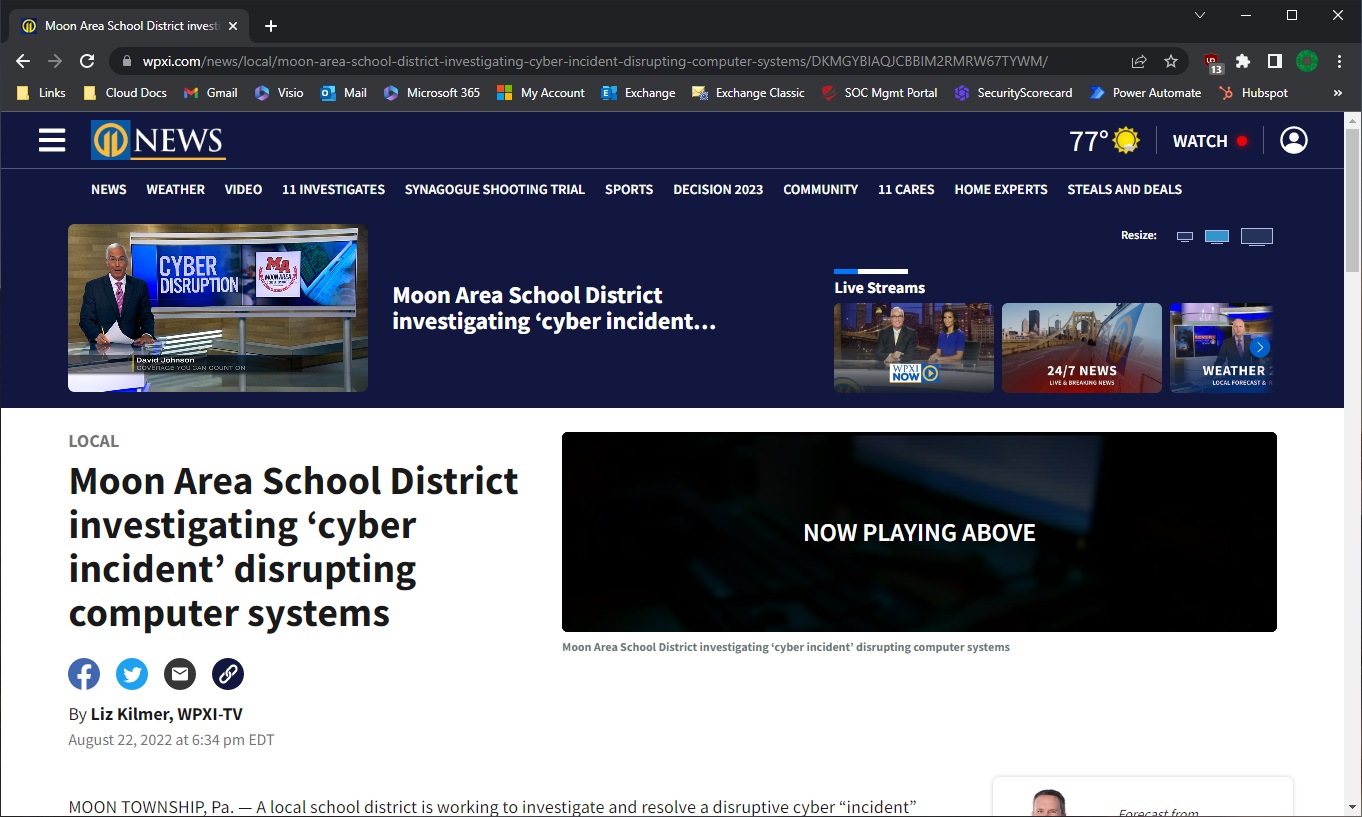Screen dimensions: 1362x817
Task: Select largest video resize option
Action: 1257,237
